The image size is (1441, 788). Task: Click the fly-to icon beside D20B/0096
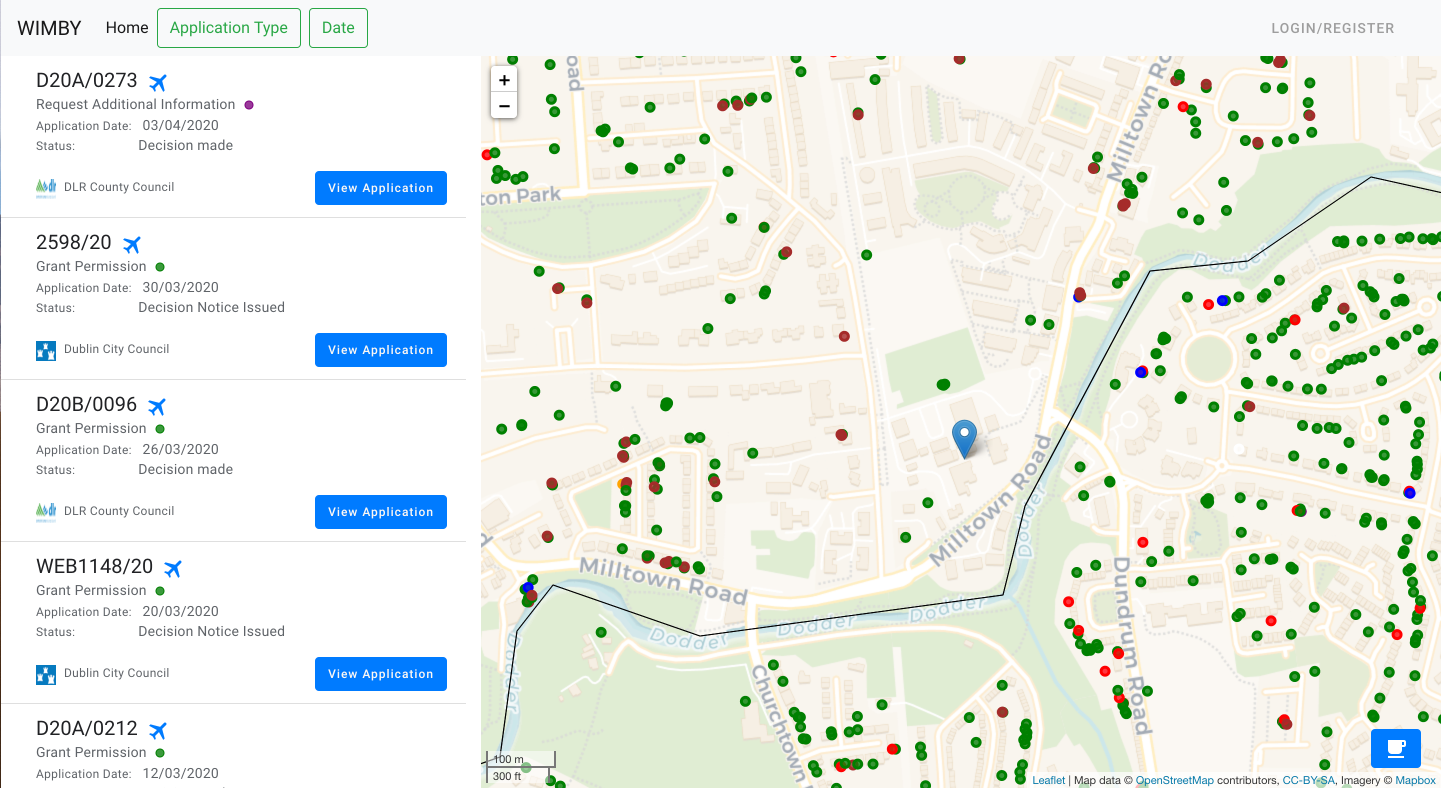(x=157, y=406)
